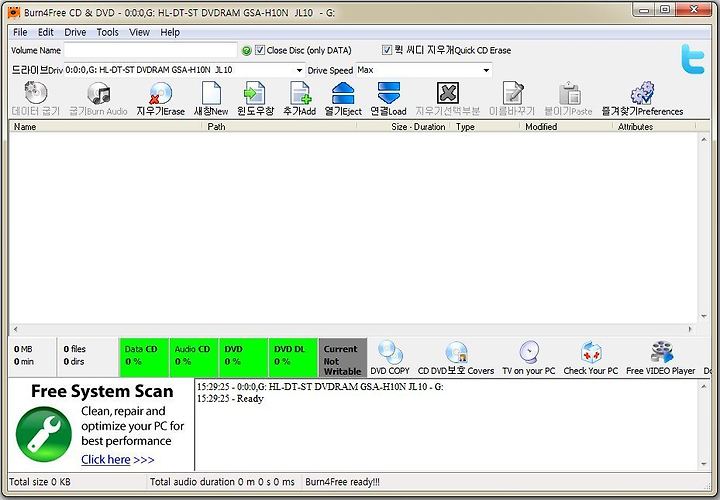The image size is (720, 500).
Task: Click horizontal scrollbar right arrow
Action: (x=690, y=329)
